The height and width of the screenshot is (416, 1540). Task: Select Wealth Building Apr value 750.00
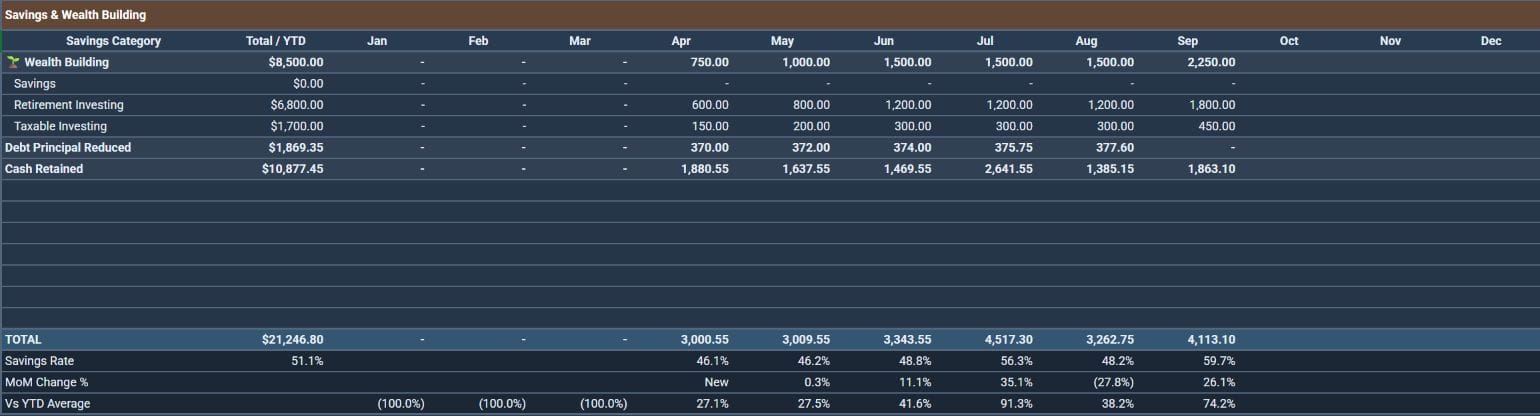point(710,62)
